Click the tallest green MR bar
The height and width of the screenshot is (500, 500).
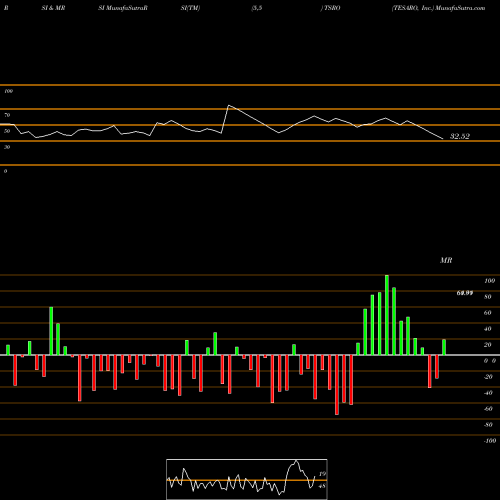[x=387, y=315]
